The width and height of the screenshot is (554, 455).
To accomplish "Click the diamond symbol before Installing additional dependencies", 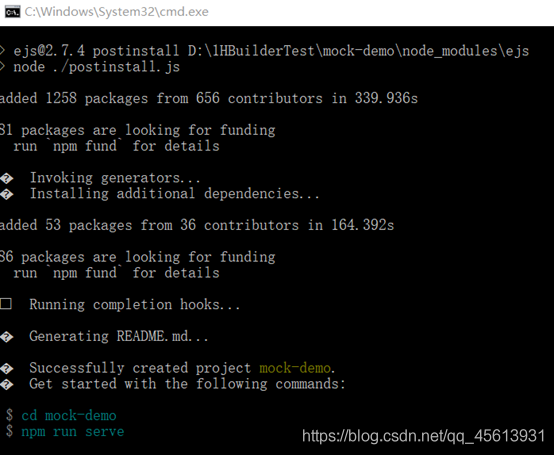I will (x=7, y=194).
